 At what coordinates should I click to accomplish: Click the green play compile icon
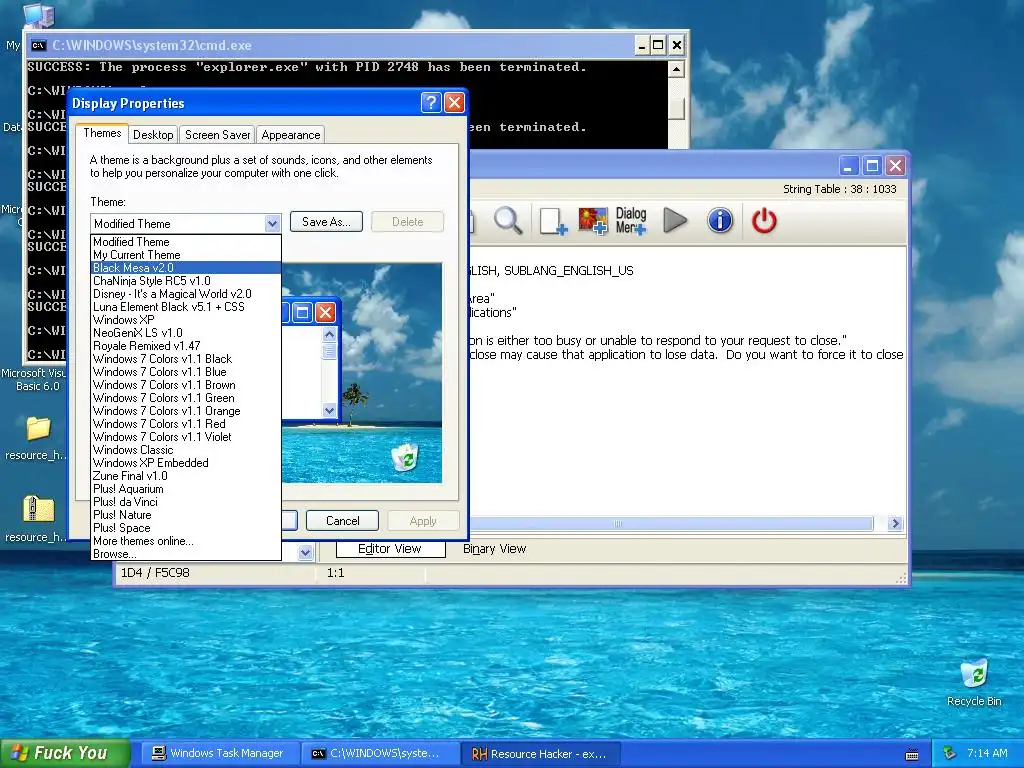[675, 221]
